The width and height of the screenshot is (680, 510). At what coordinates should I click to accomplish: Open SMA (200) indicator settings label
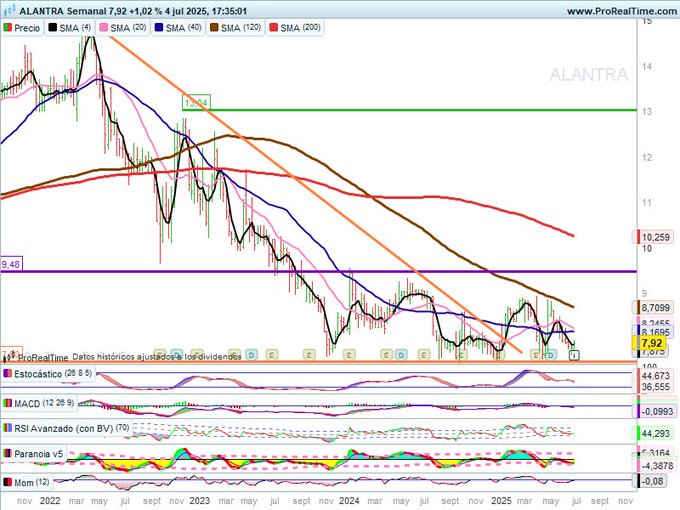click(301, 28)
